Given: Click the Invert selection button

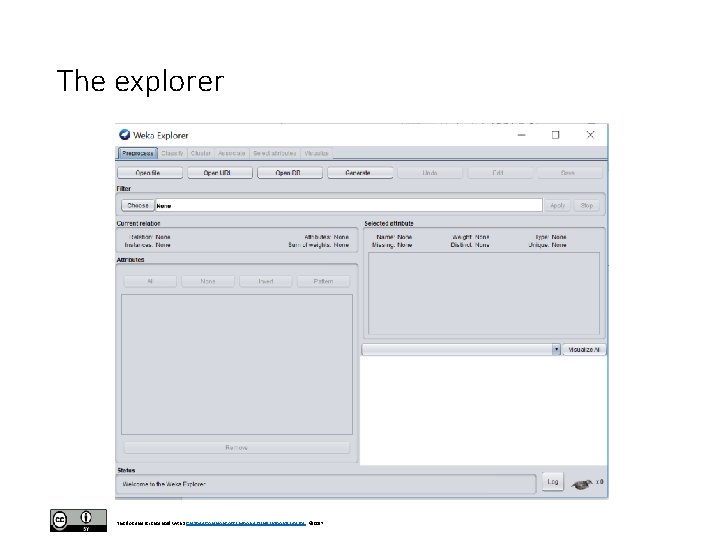Looking at the screenshot, I should tap(265, 281).
